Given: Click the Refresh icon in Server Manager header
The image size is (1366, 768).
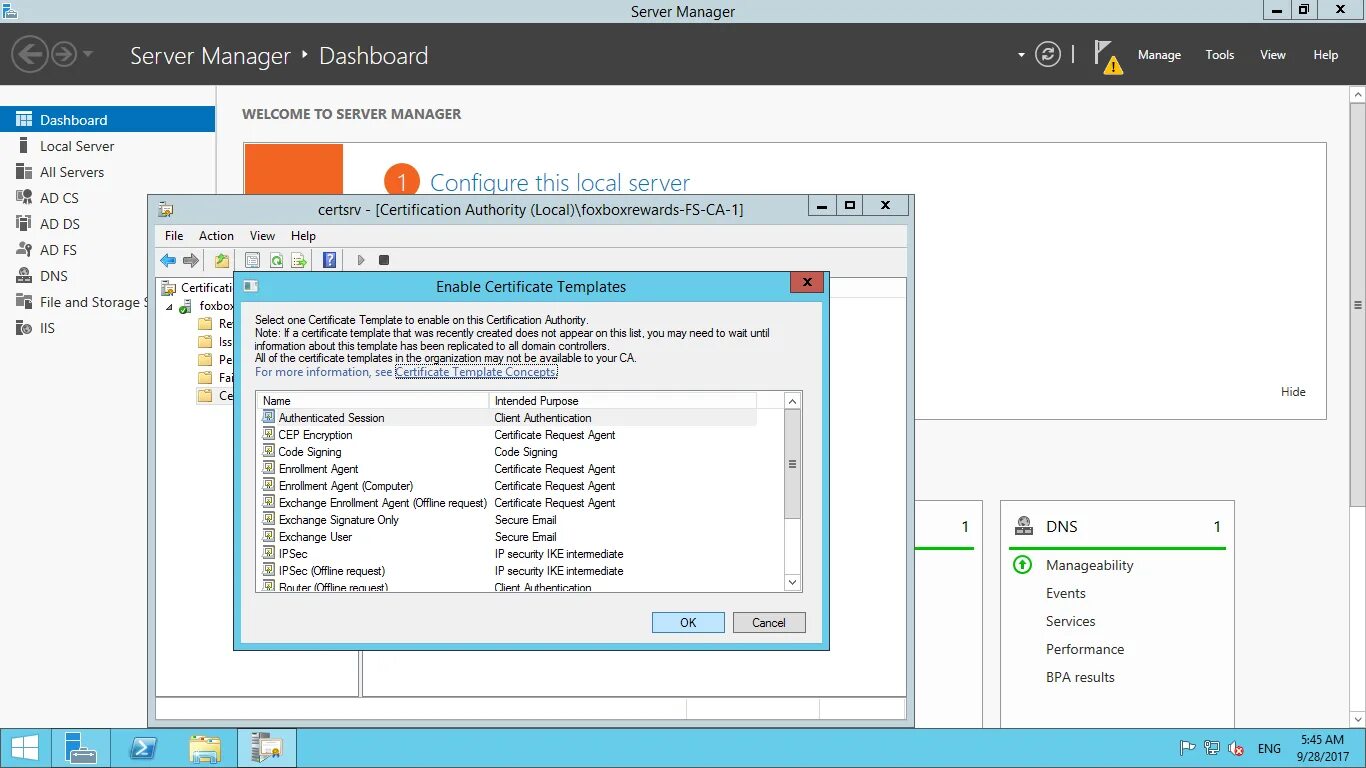Looking at the screenshot, I should [1048, 55].
